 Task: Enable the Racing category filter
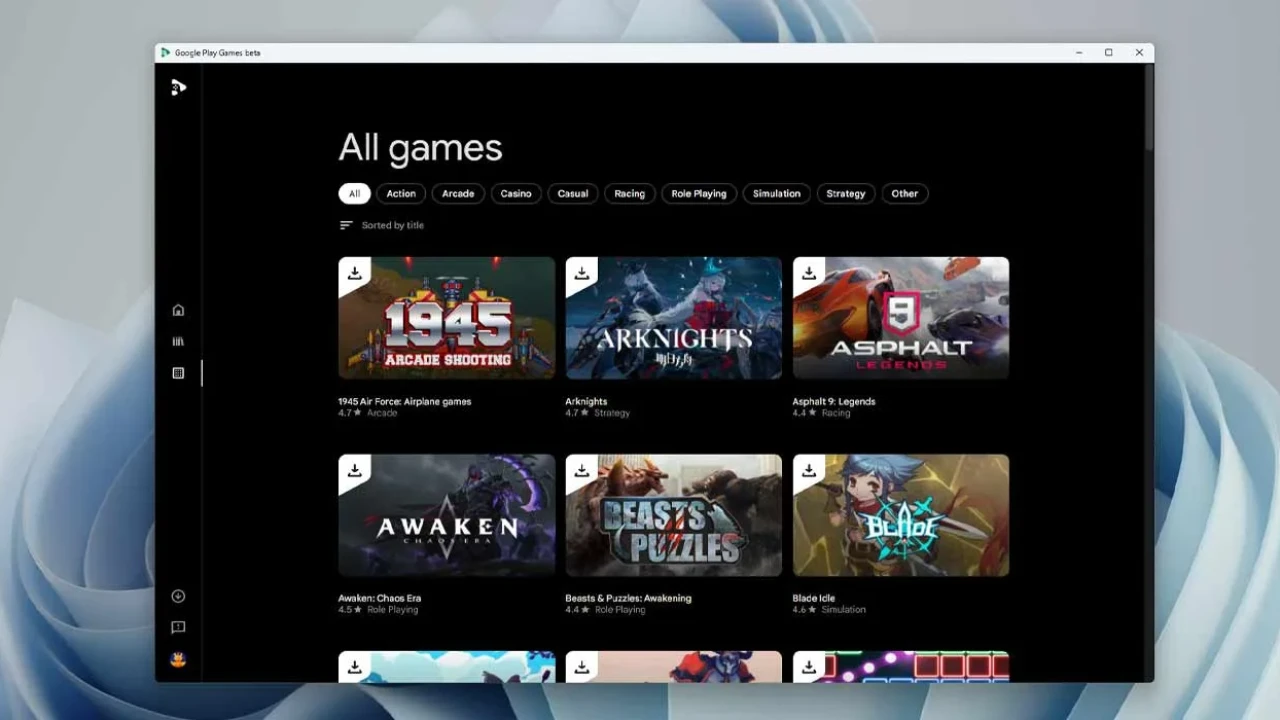pos(629,194)
